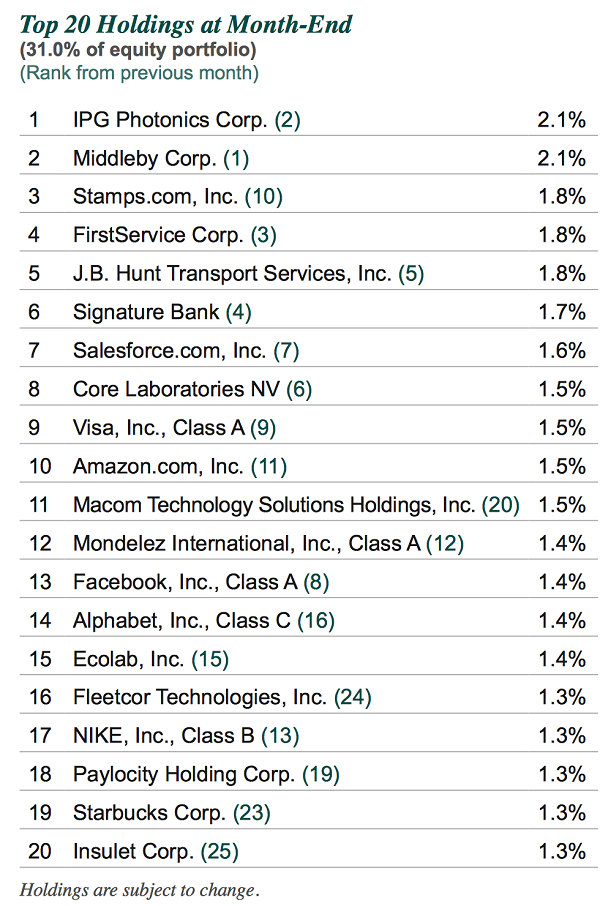
Task: Click the Signature Bank holding
Action: coord(146,312)
